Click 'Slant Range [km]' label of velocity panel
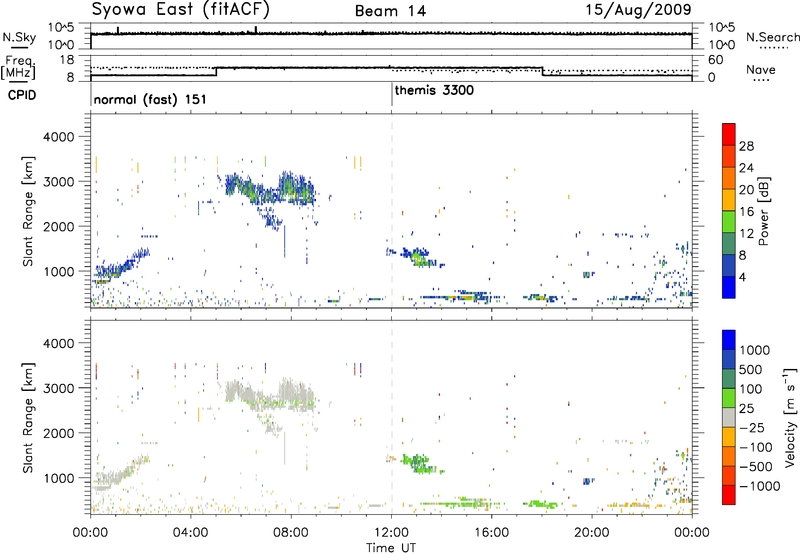The width and height of the screenshot is (800, 554). pos(28,418)
